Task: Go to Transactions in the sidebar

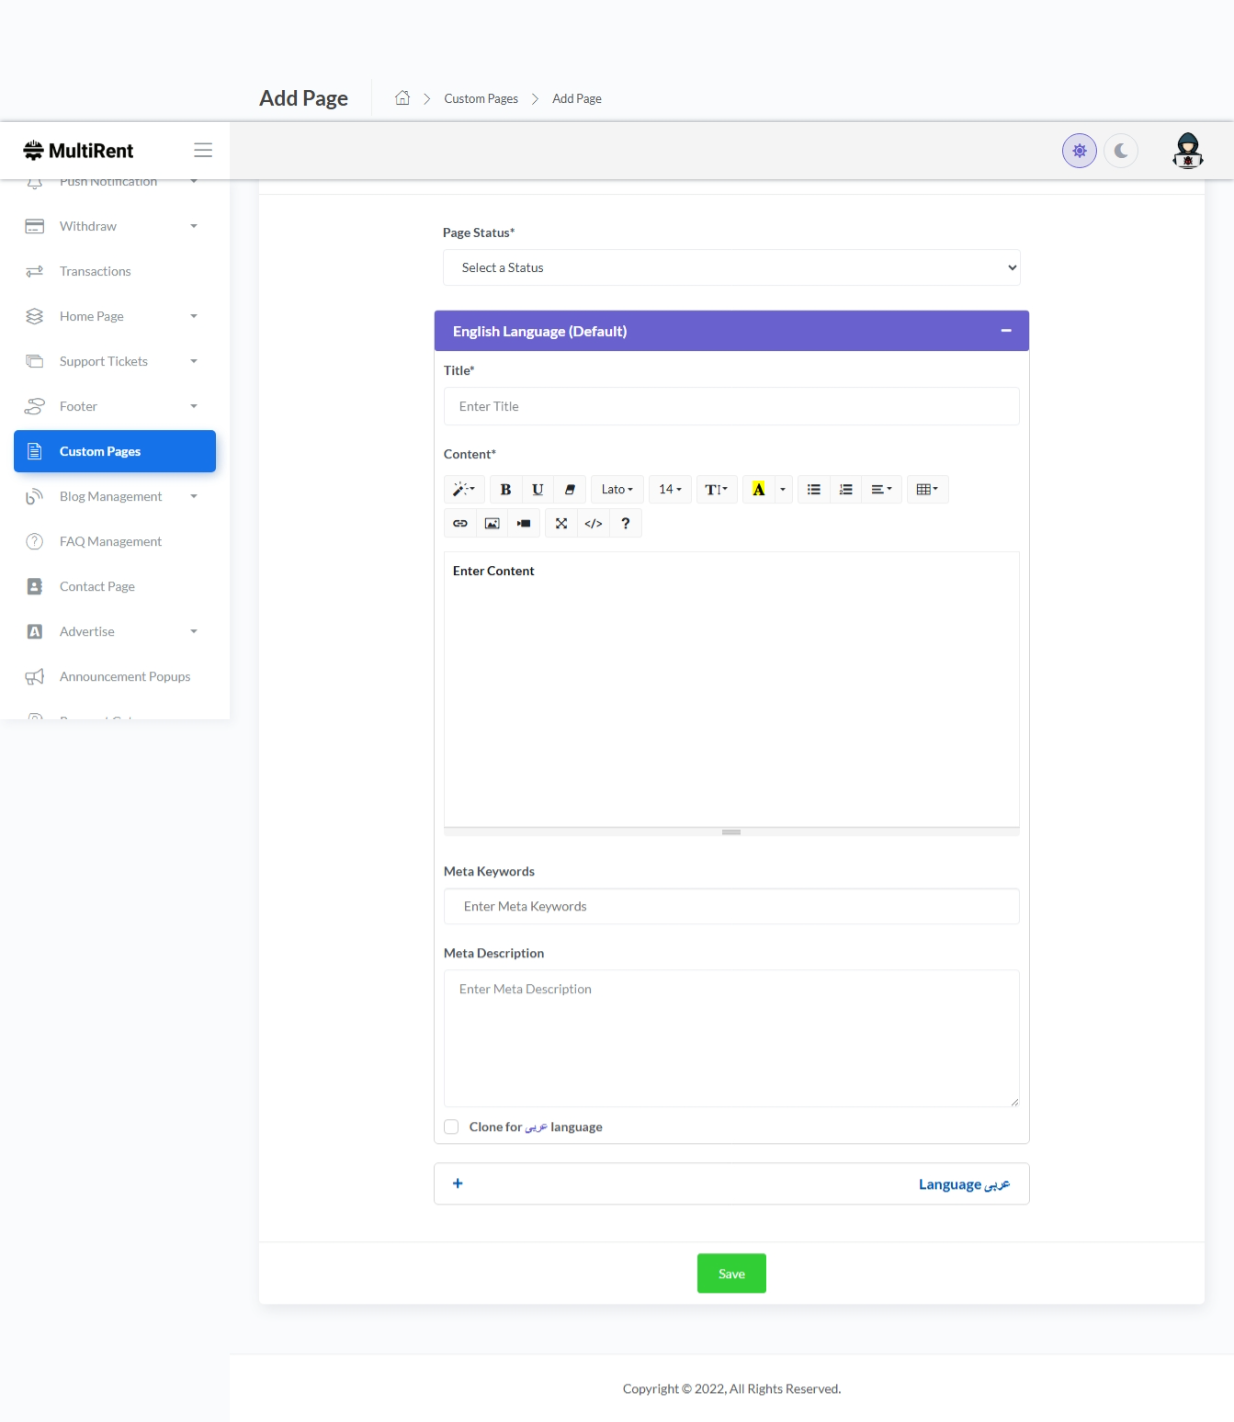Action: [95, 271]
